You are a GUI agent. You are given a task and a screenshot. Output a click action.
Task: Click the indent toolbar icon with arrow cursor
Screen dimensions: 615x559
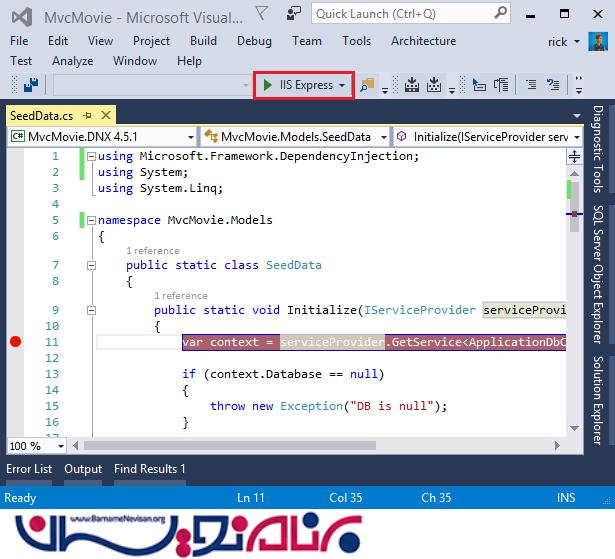pos(479,85)
